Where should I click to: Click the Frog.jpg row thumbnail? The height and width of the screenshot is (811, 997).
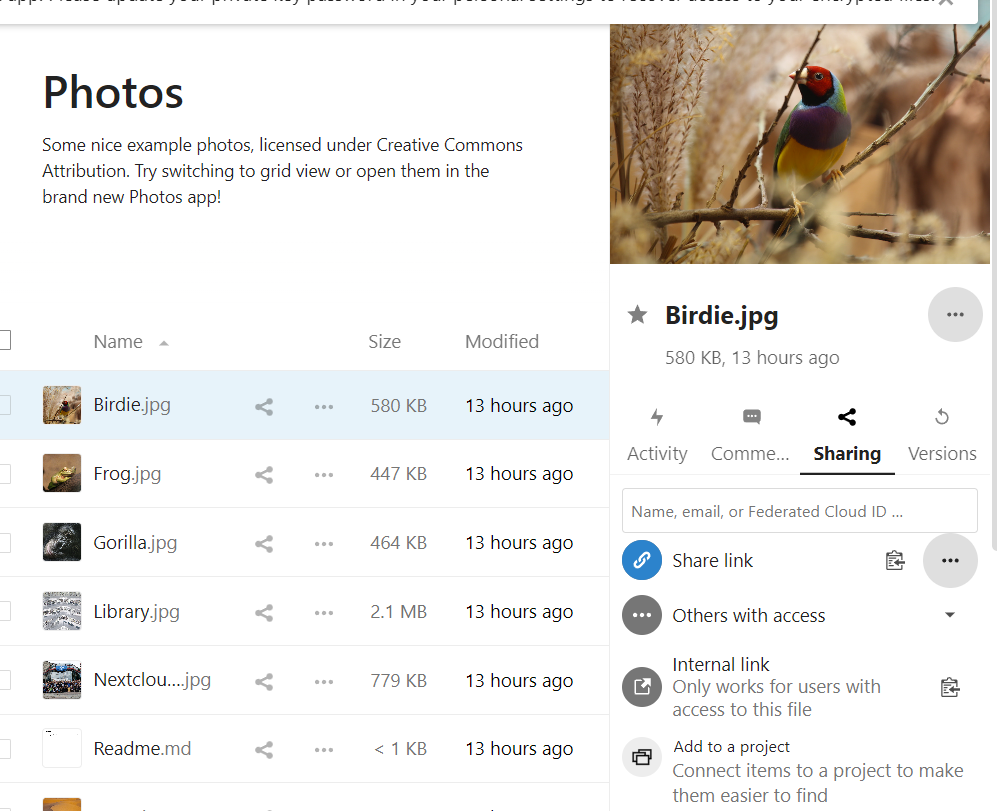(62, 473)
